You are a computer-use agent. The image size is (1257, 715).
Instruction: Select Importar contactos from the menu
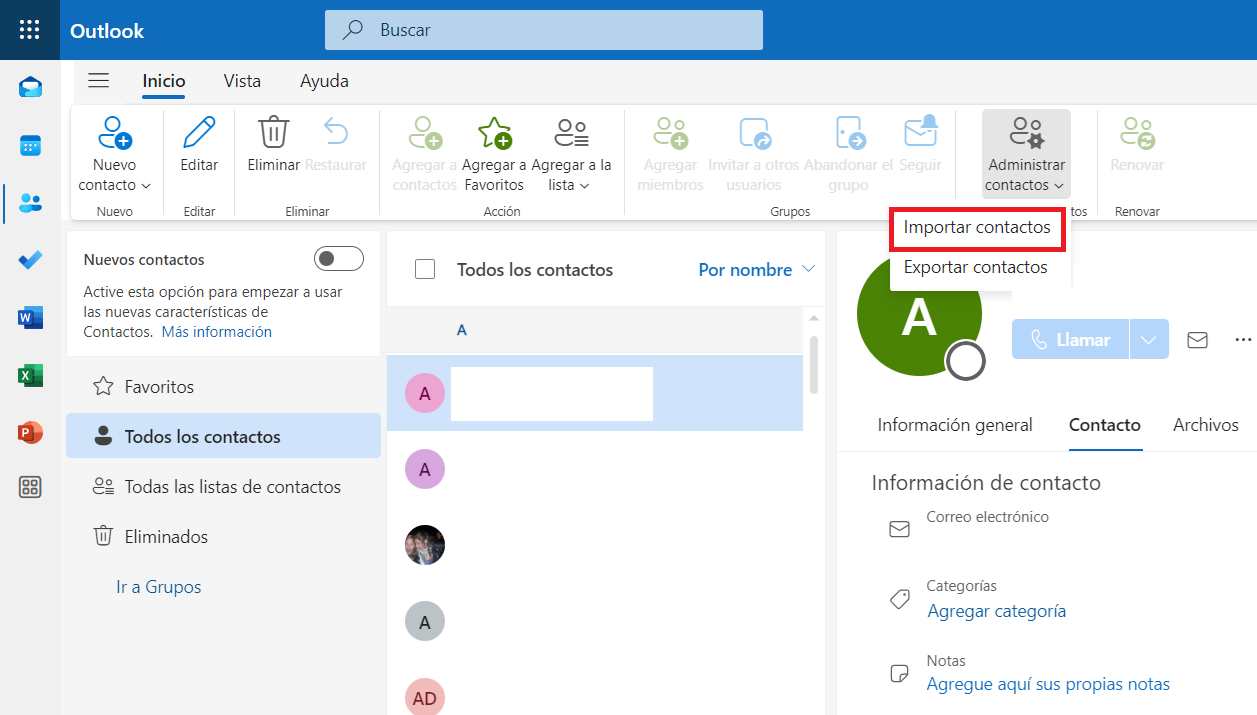pyautogui.click(x=977, y=227)
